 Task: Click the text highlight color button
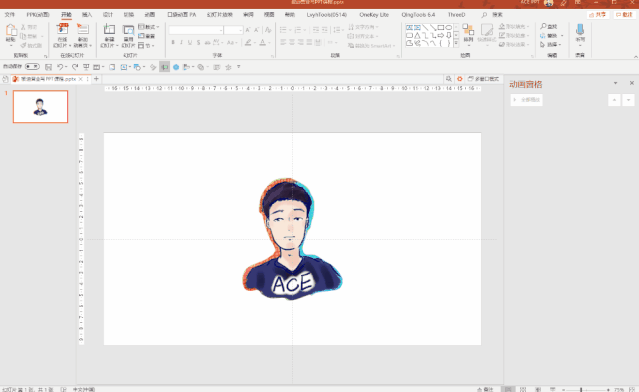point(248,42)
